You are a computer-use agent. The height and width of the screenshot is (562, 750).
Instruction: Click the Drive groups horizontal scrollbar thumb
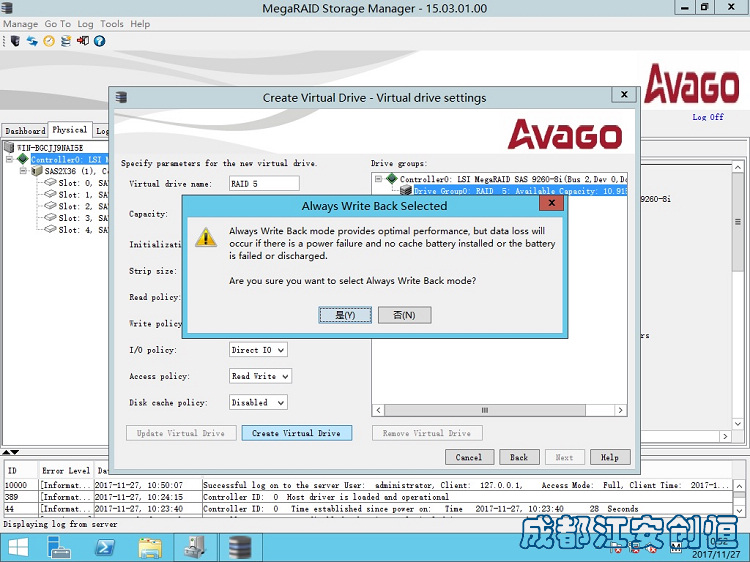(x=485, y=410)
